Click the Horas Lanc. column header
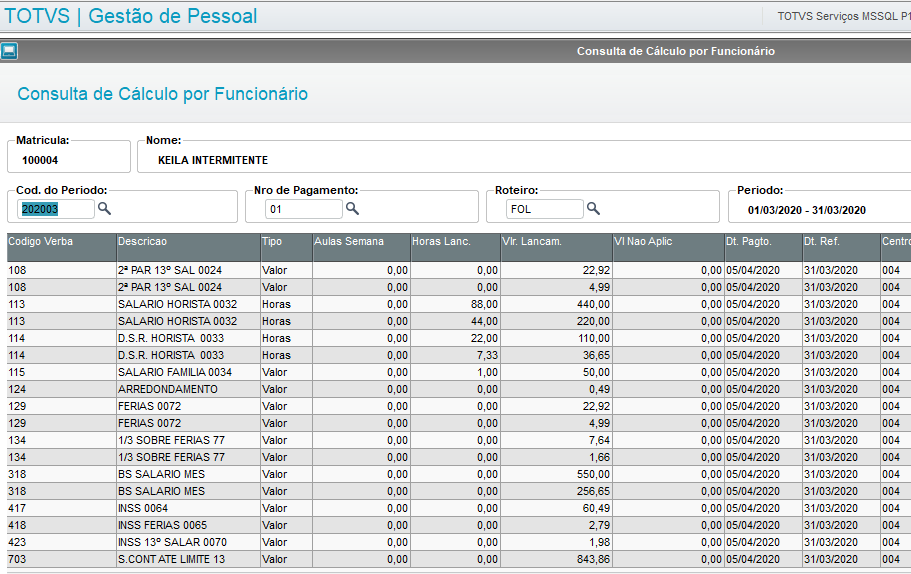The height and width of the screenshot is (574, 911). (456, 247)
